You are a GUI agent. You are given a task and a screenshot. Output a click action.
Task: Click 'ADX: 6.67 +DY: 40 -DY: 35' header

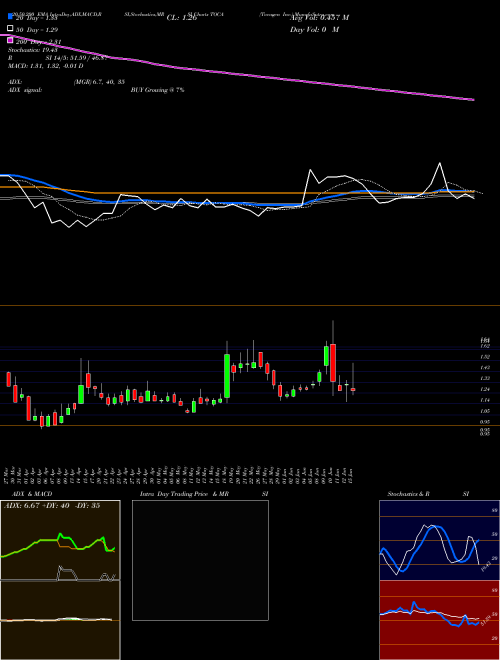pyautogui.click(x=52, y=506)
